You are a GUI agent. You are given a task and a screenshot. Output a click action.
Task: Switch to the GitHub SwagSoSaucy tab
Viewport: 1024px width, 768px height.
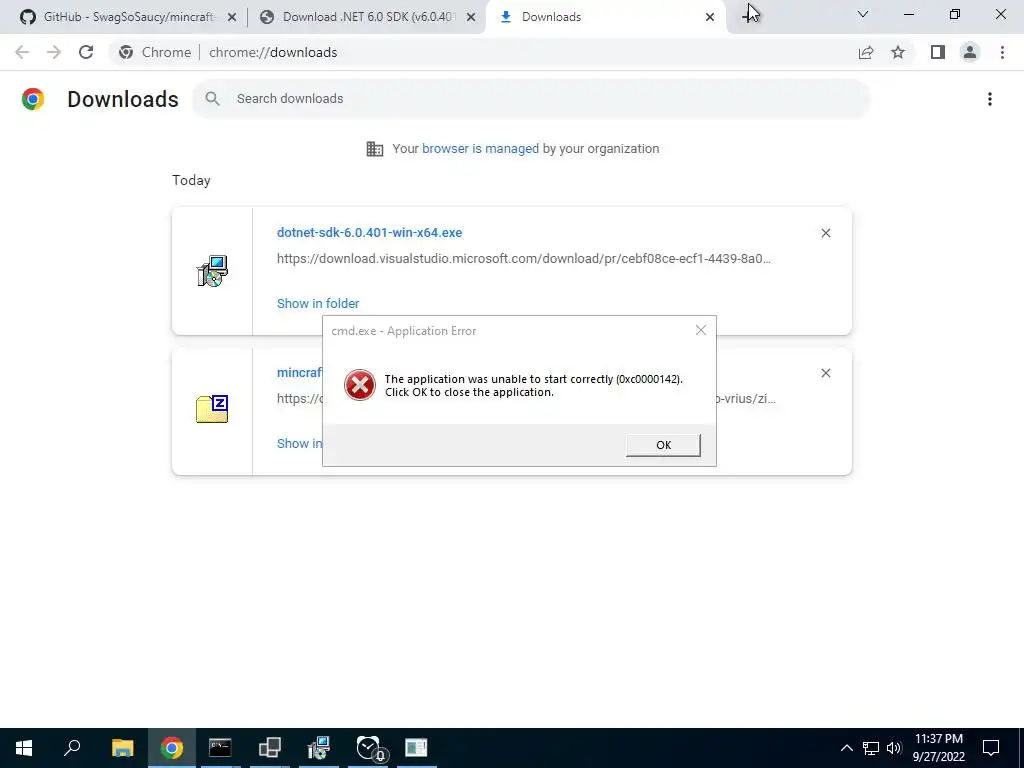128,17
